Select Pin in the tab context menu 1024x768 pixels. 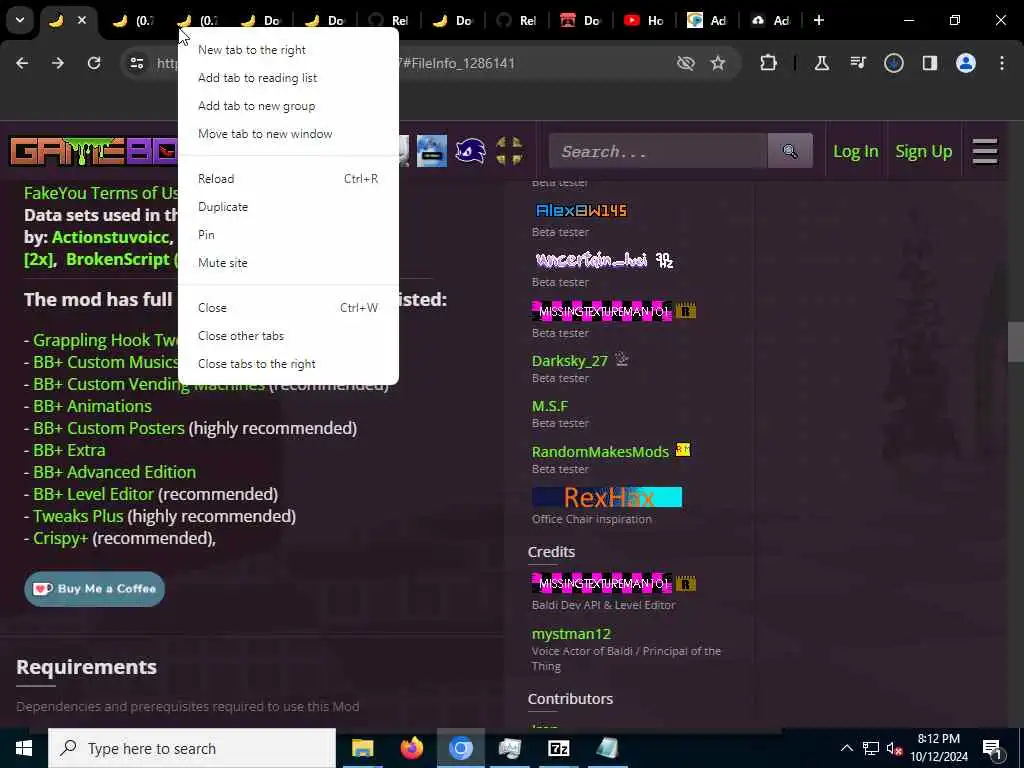[x=288, y=234]
